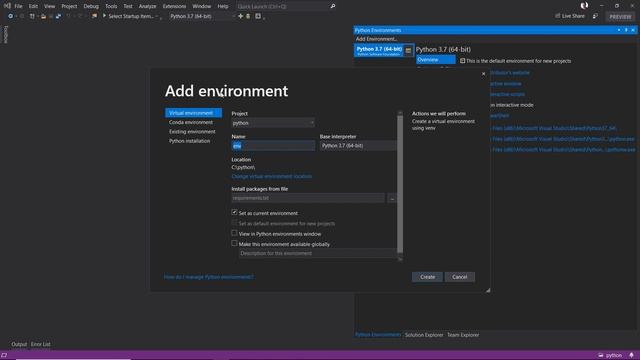
Task: Toggle Set as current environment checkbox
Action: 234,212
